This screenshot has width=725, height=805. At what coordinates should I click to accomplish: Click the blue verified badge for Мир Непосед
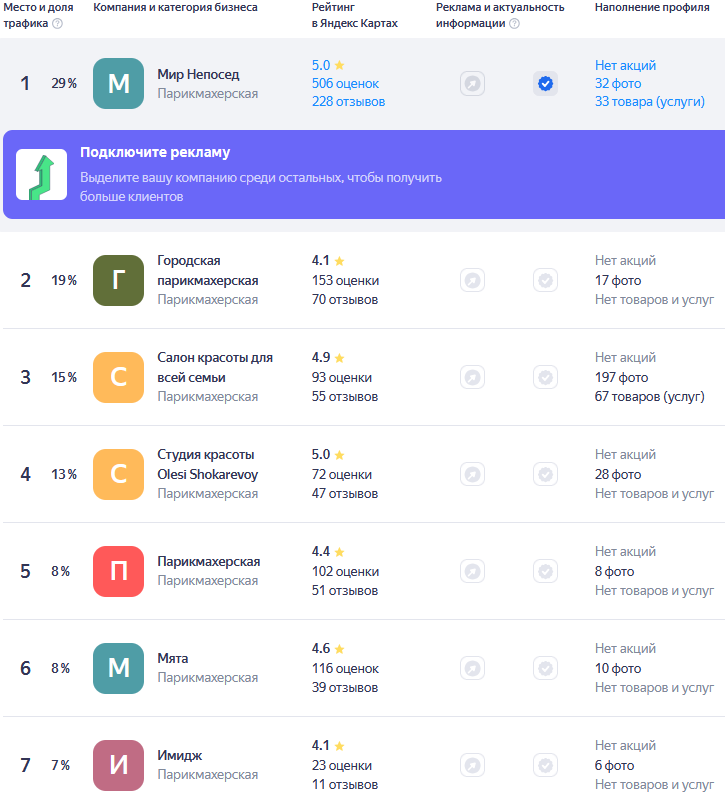coord(545,84)
